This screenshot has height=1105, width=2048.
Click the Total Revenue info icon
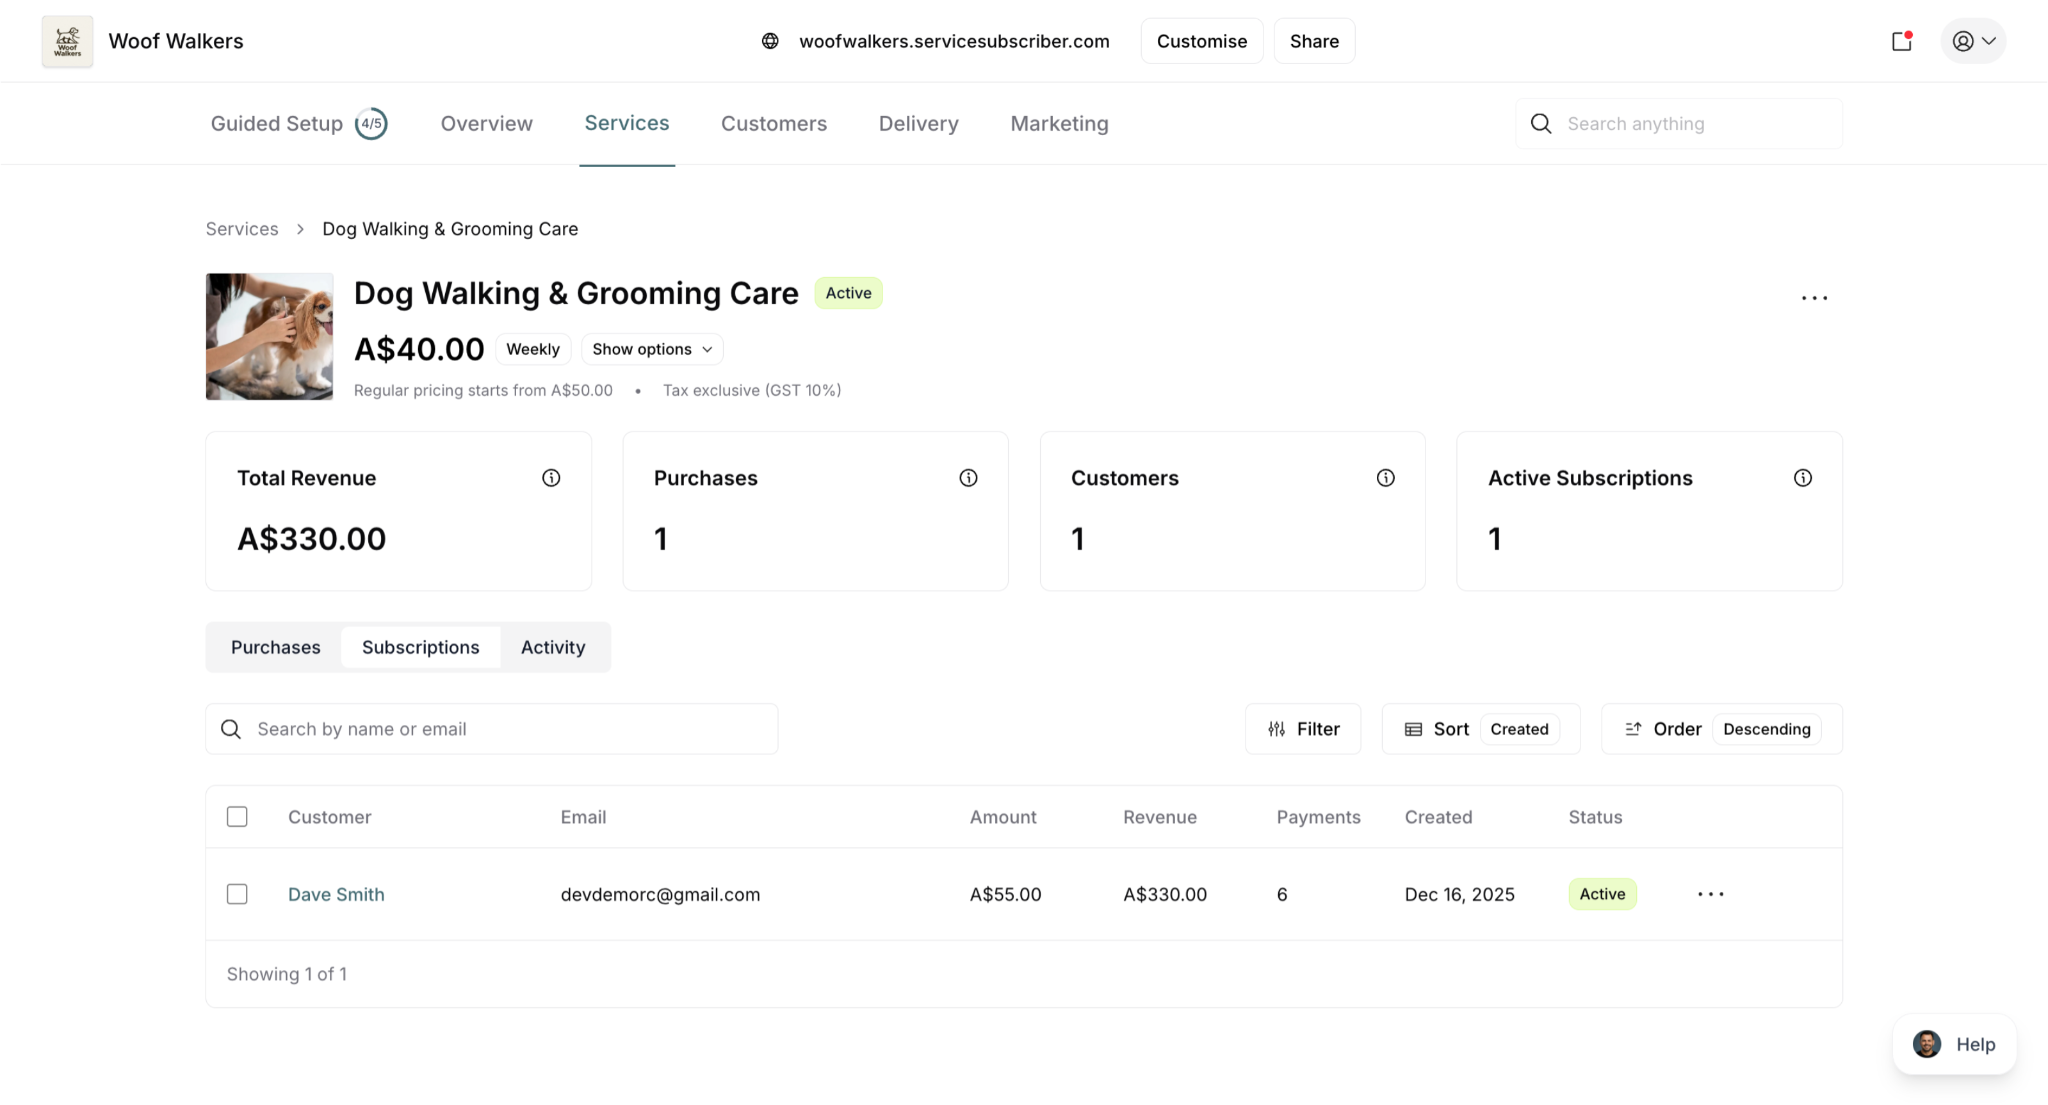(x=551, y=478)
